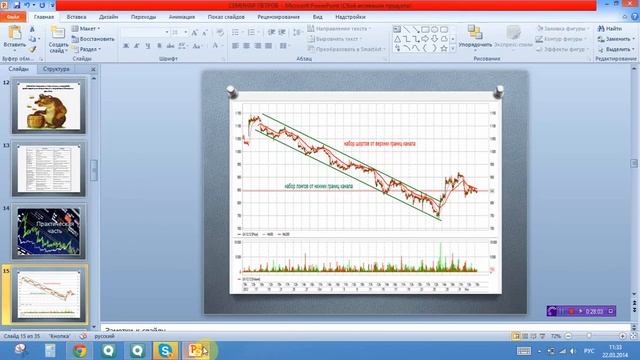This screenshot has height=360, width=640.
Task: Select the triangle shape in gallery
Action: (x=397, y=39)
